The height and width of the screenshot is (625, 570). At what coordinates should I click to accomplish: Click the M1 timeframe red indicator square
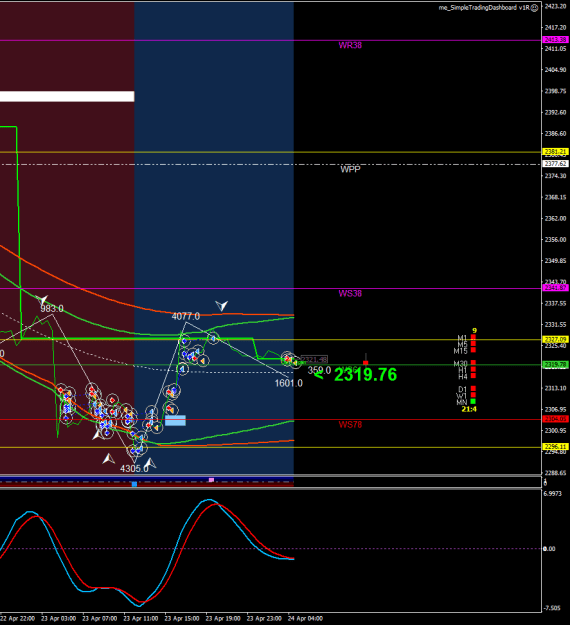coord(473,338)
